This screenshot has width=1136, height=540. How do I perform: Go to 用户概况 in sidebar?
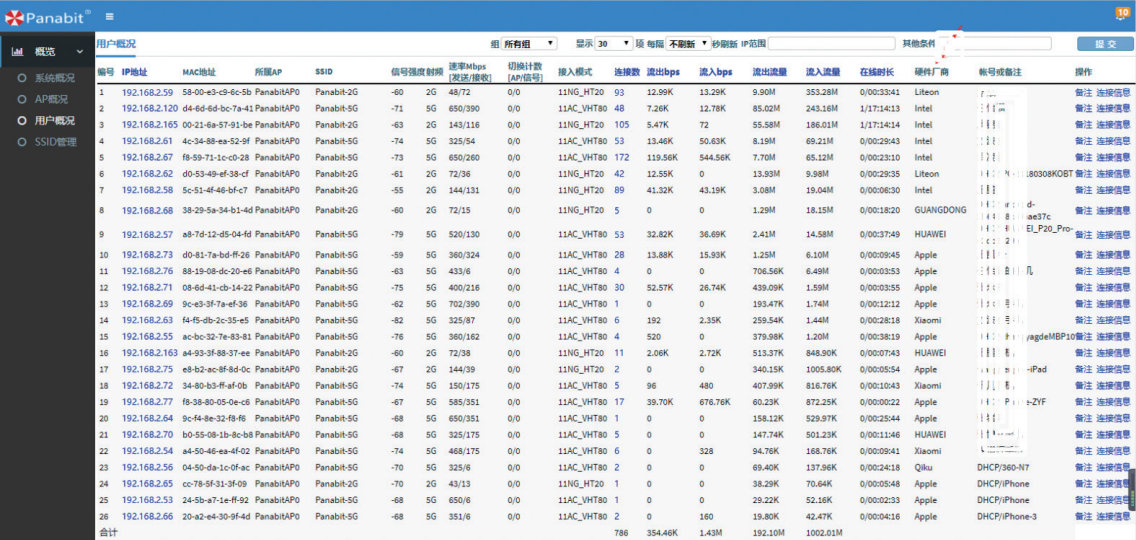[55, 120]
